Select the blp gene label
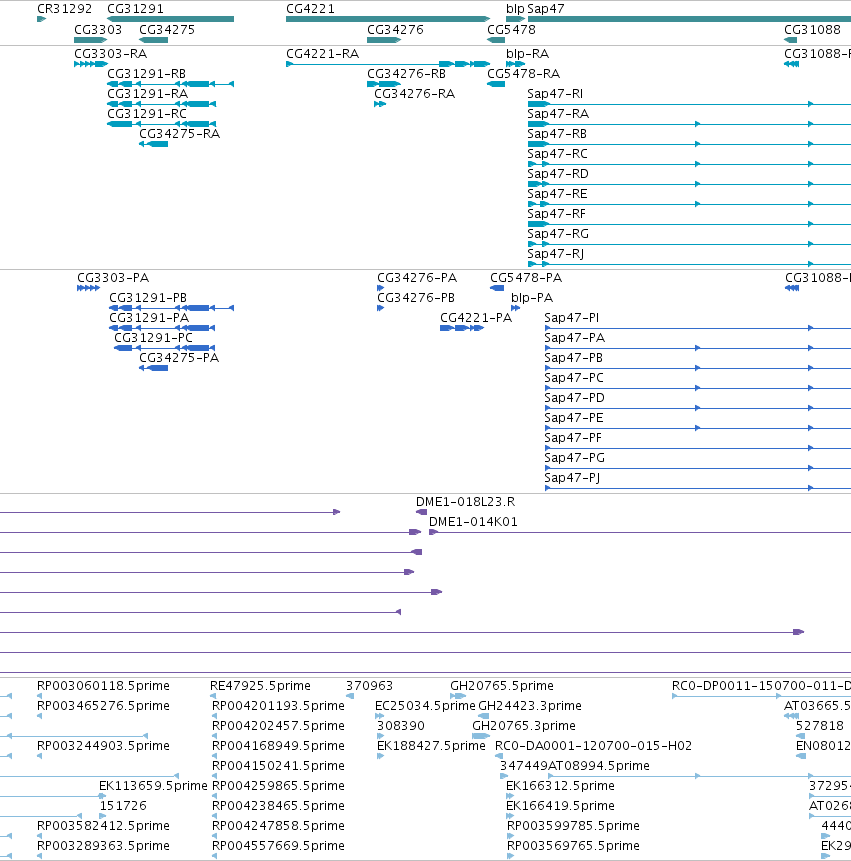This screenshot has height=861, width=851. click(515, 9)
